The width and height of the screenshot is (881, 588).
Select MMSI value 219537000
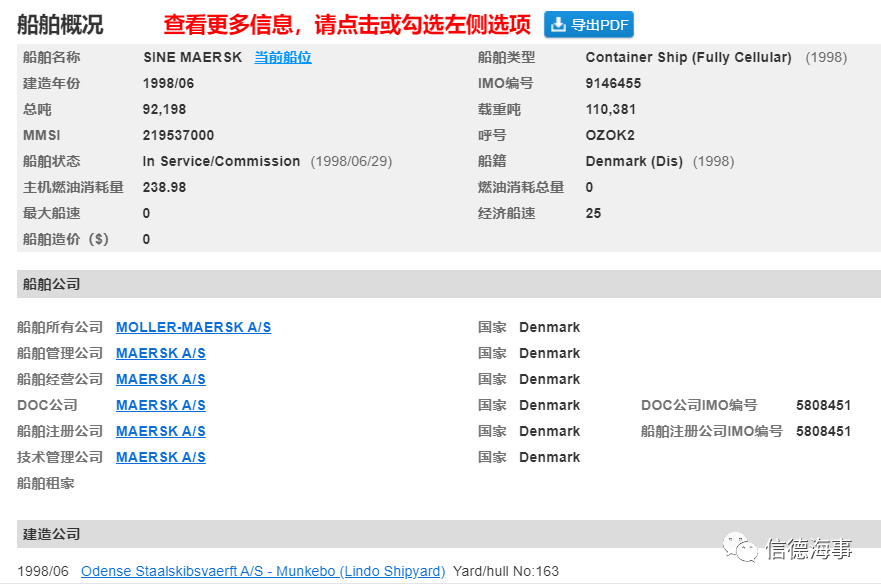pyautogui.click(x=178, y=135)
